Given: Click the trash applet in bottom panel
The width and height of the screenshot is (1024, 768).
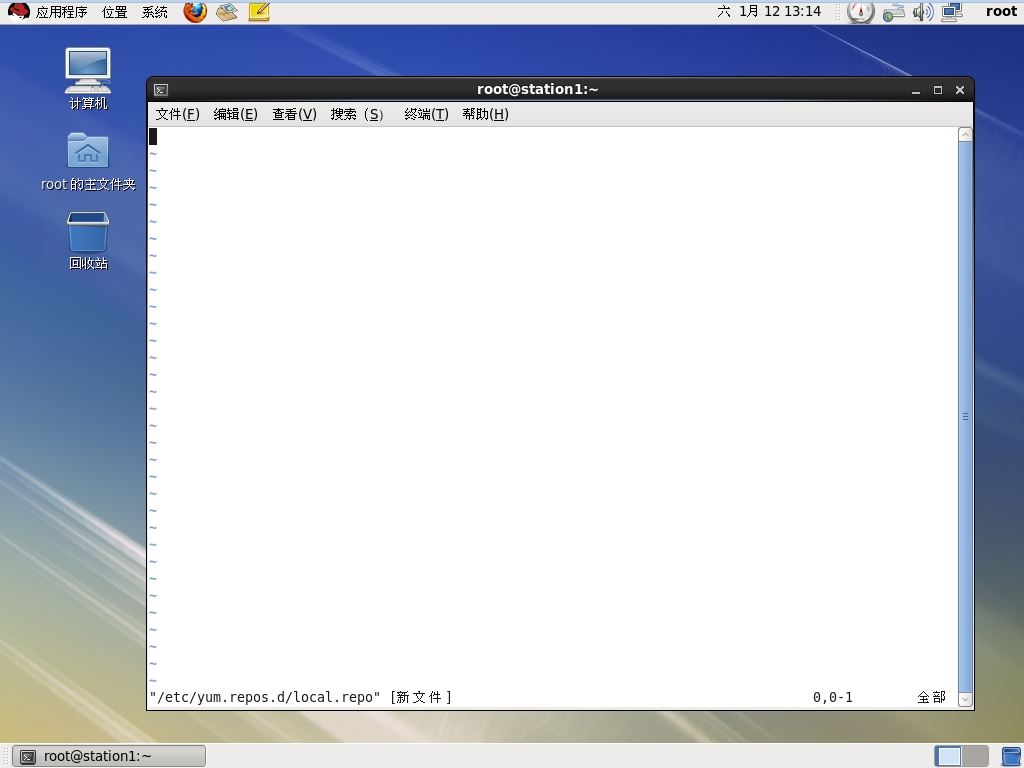Looking at the screenshot, I should click(1012, 756).
